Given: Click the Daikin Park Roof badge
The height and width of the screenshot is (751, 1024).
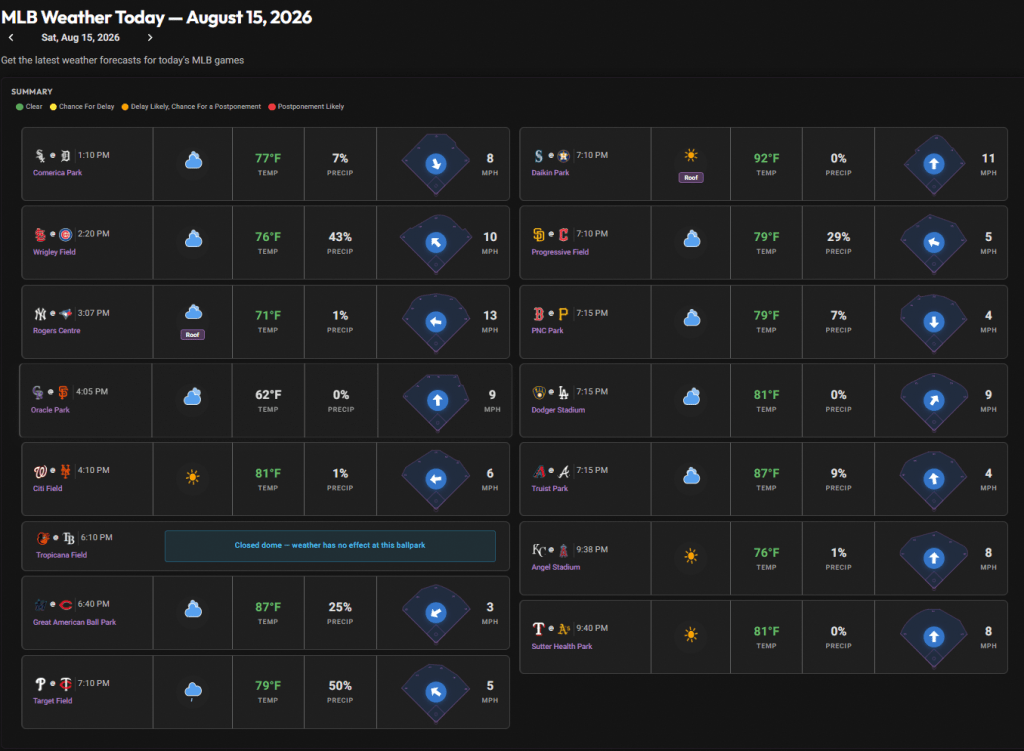Looking at the screenshot, I should click(x=691, y=178).
